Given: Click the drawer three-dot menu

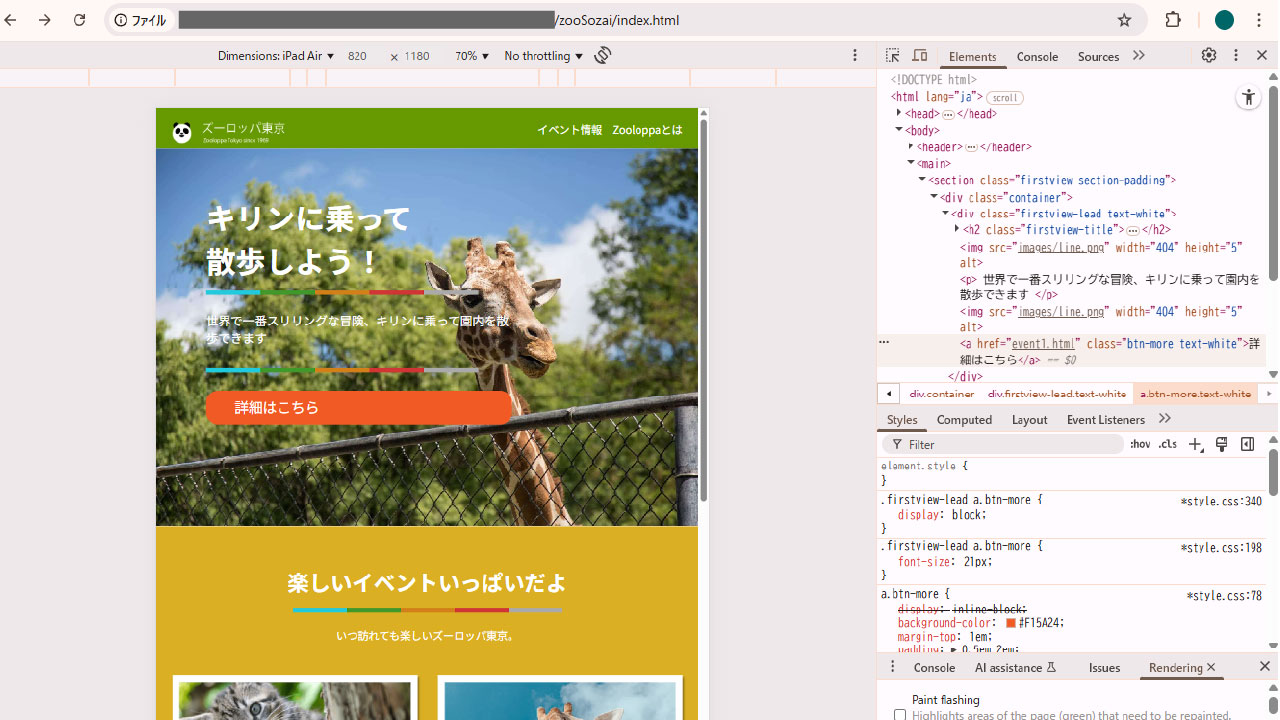Looking at the screenshot, I should [x=893, y=667].
